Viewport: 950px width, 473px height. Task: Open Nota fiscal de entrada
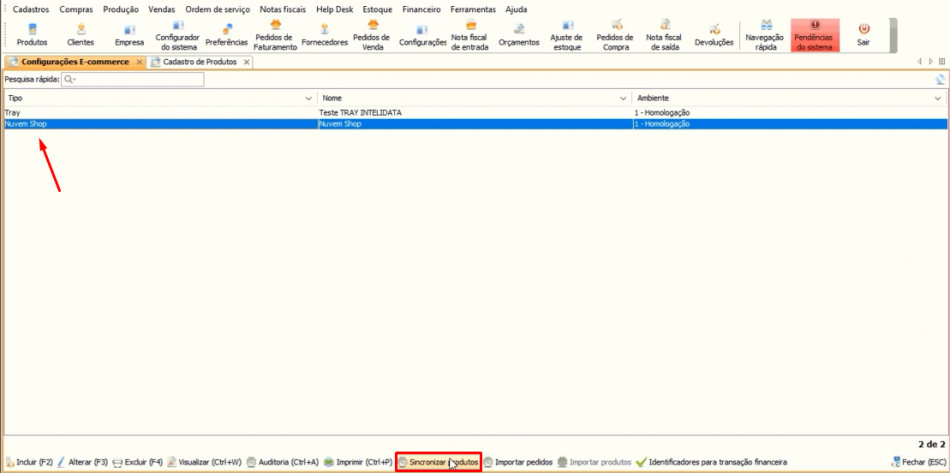pos(470,35)
